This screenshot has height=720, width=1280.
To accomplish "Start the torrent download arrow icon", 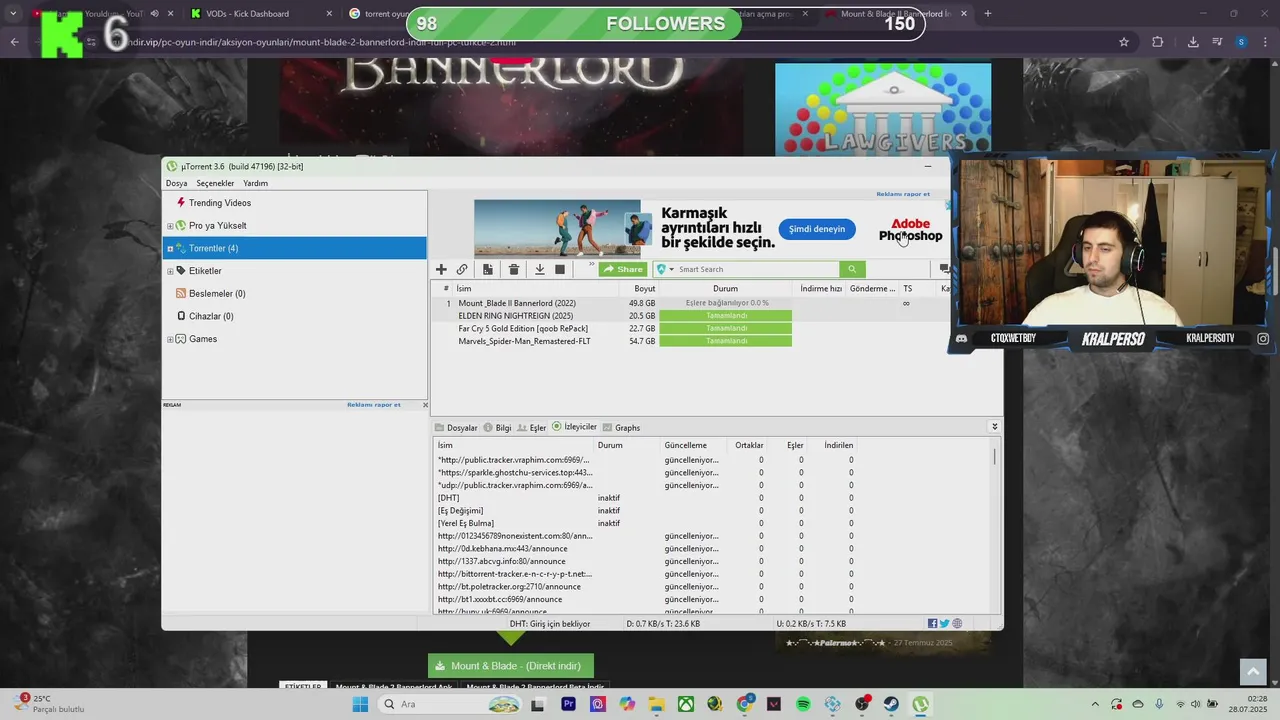I will click(539, 269).
